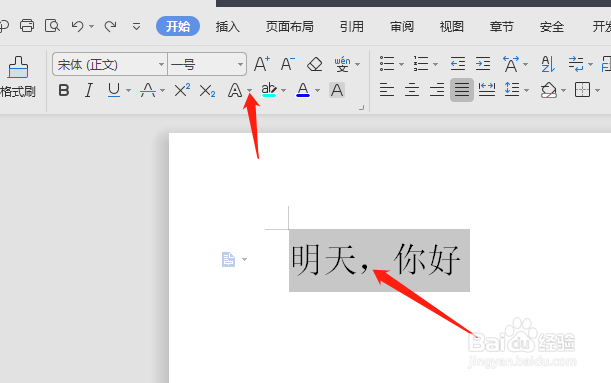Insert a numbered list
Screen dimensions: 611x383
click(x=421, y=64)
